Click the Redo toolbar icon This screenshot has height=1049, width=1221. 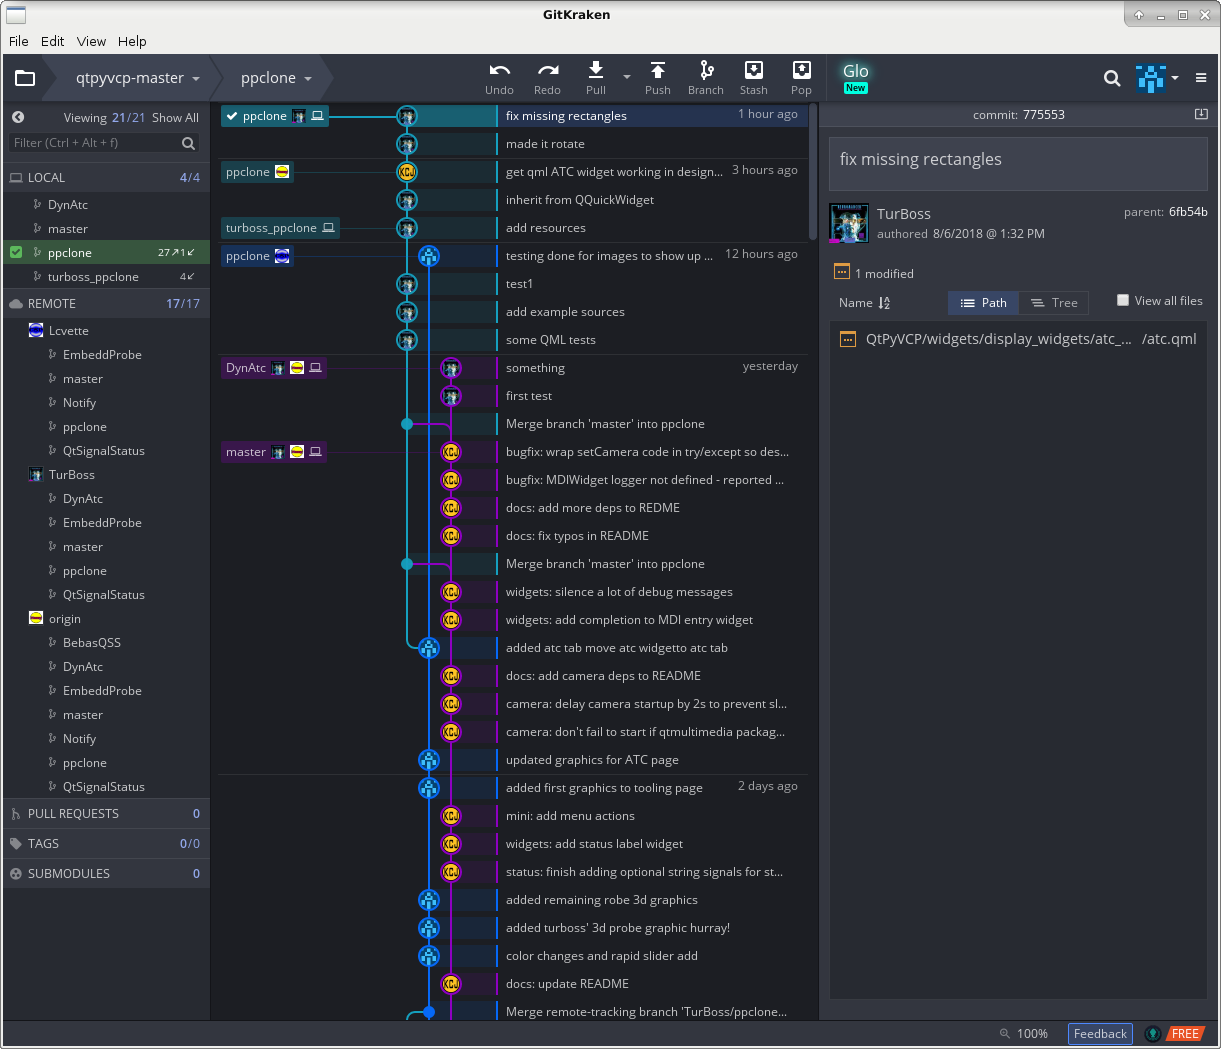click(548, 70)
